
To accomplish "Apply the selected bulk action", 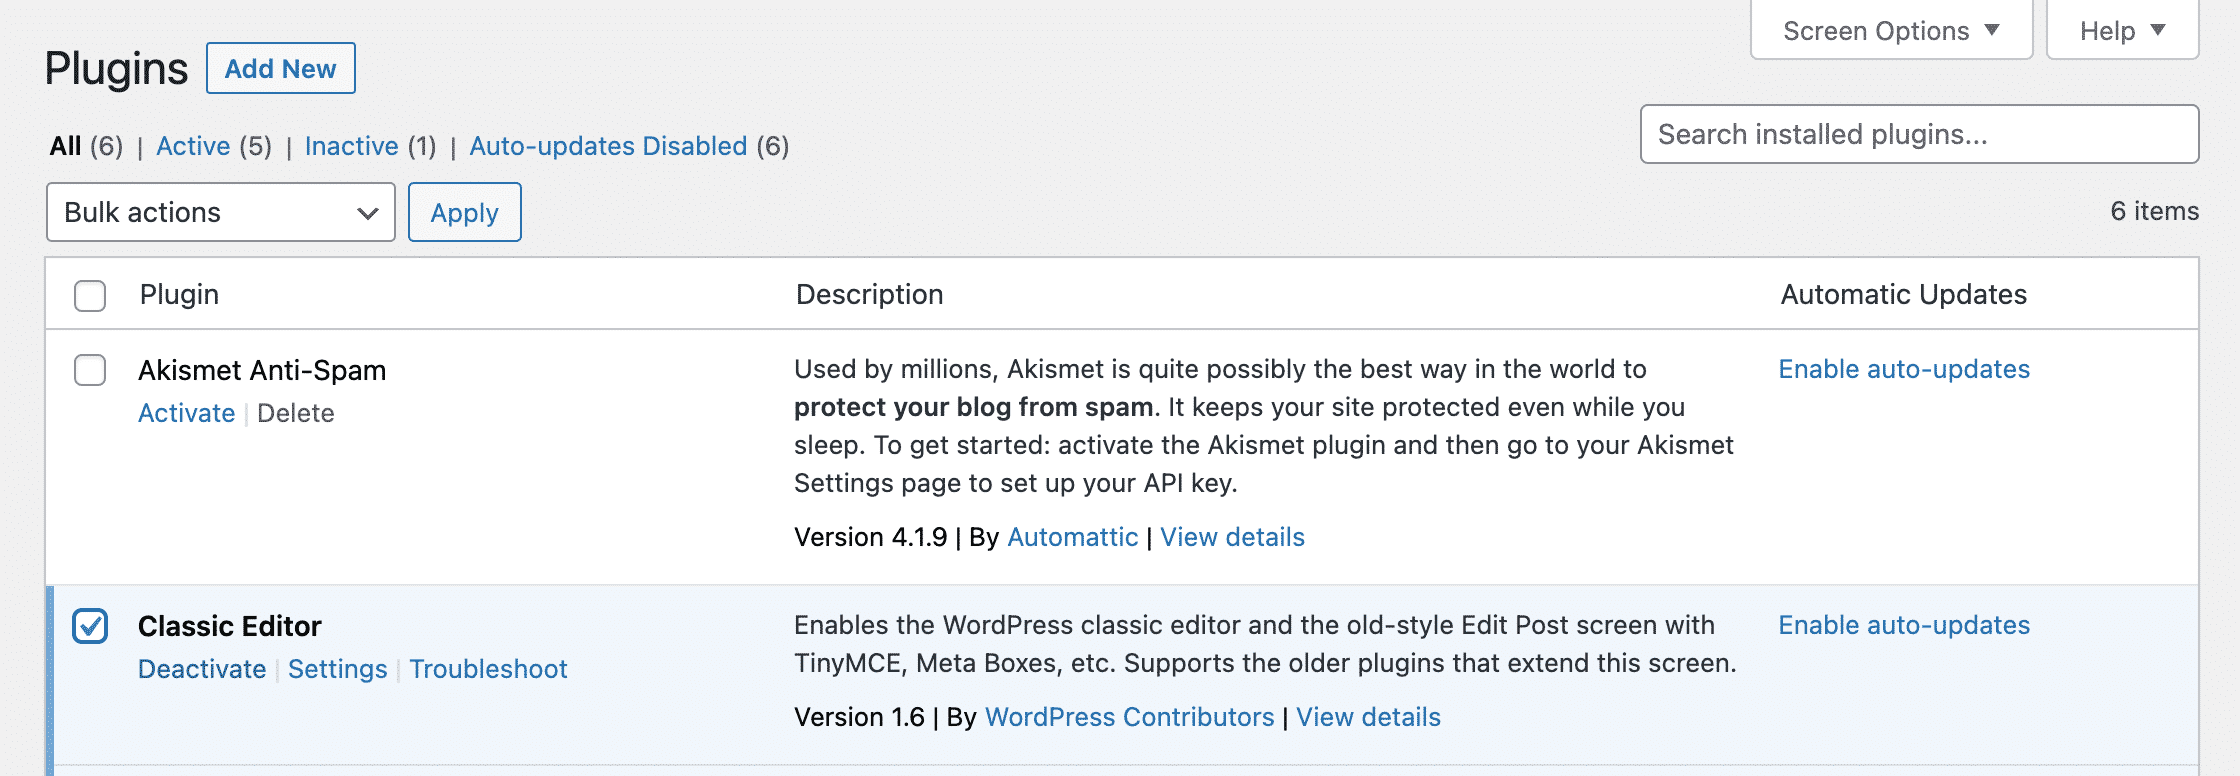I will coord(465,212).
